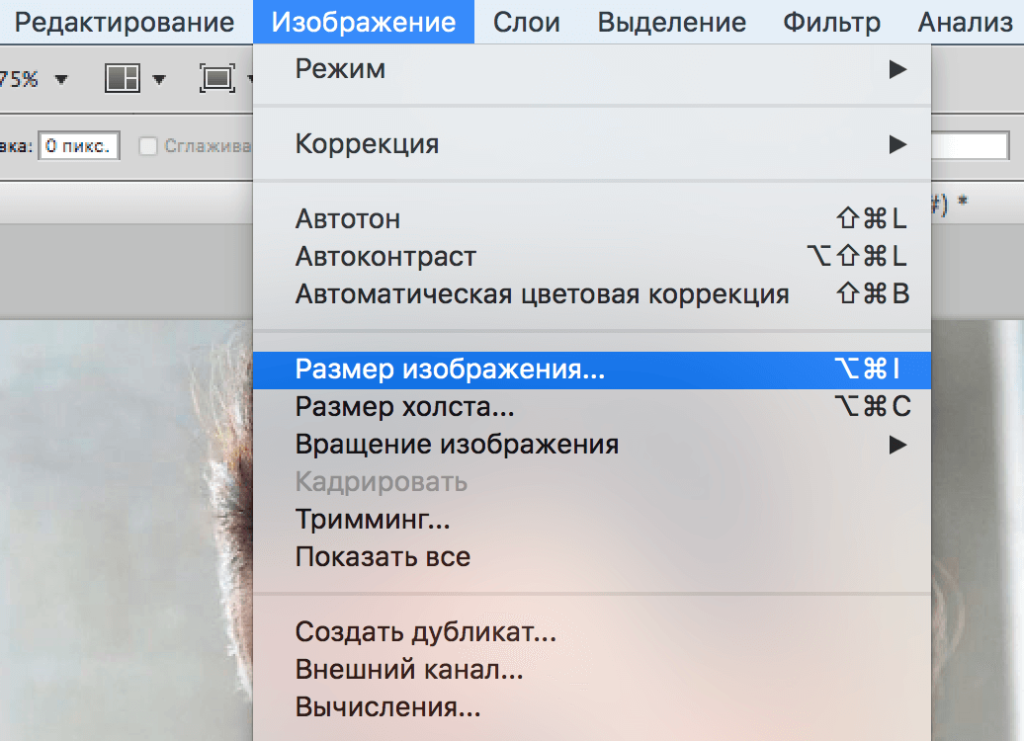Expand the Вращение изображения submenu
The image size is (1024, 741).
(897, 444)
